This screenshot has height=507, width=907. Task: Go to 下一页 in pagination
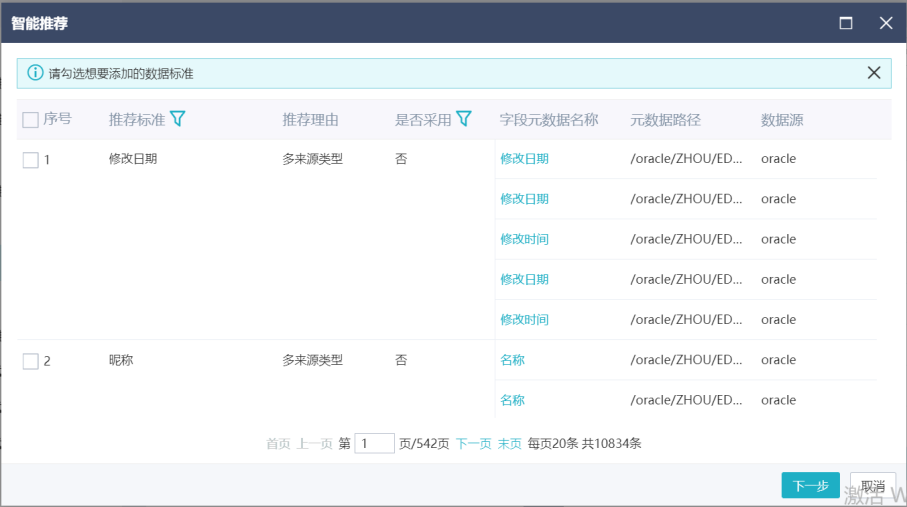473,443
